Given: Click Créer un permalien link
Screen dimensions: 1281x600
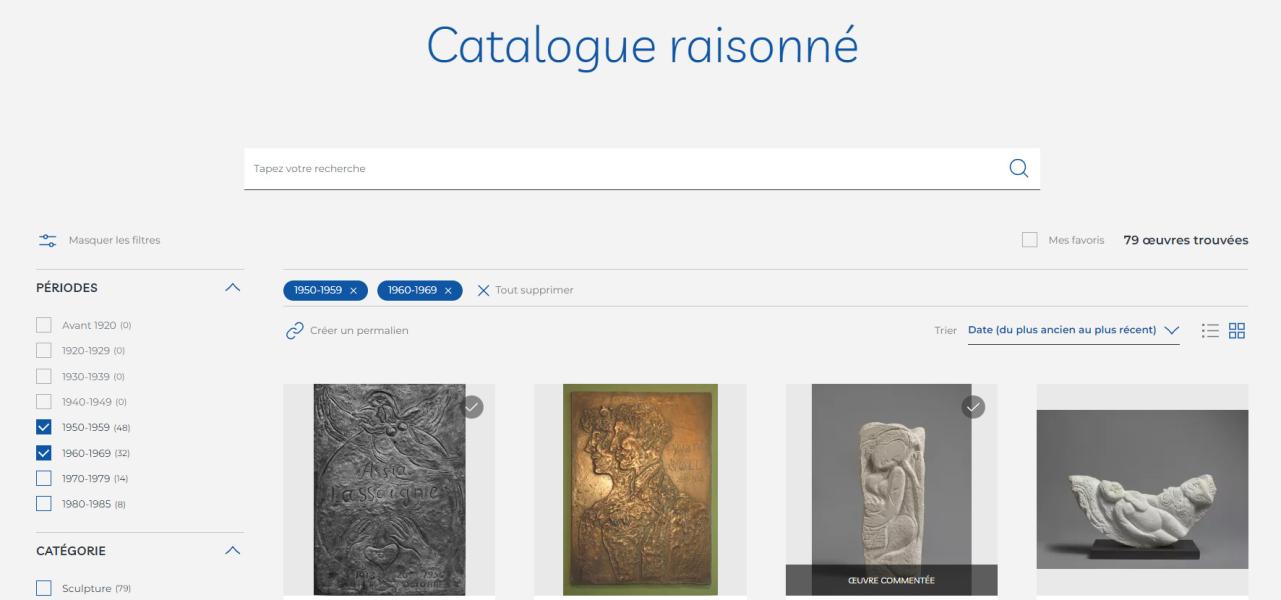Looking at the screenshot, I should pyautogui.click(x=359, y=331).
